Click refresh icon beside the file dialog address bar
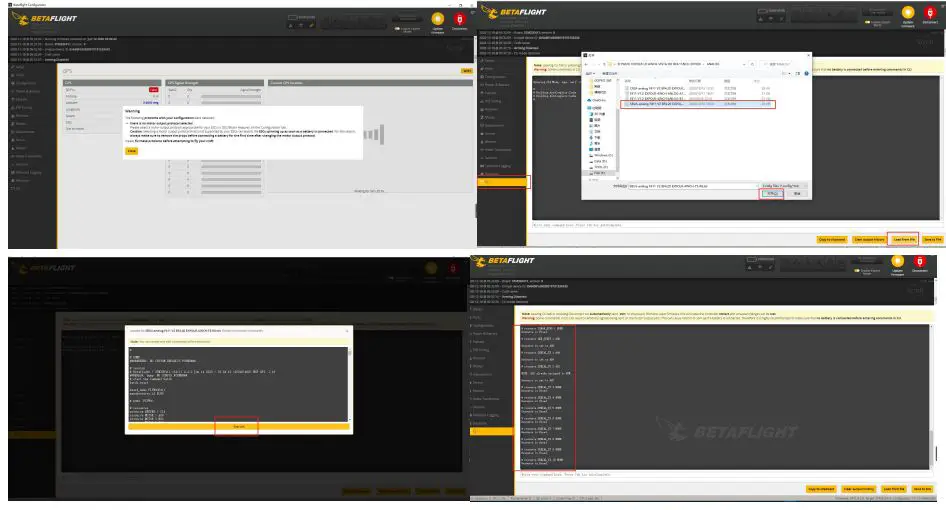 [x=752, y=64]
